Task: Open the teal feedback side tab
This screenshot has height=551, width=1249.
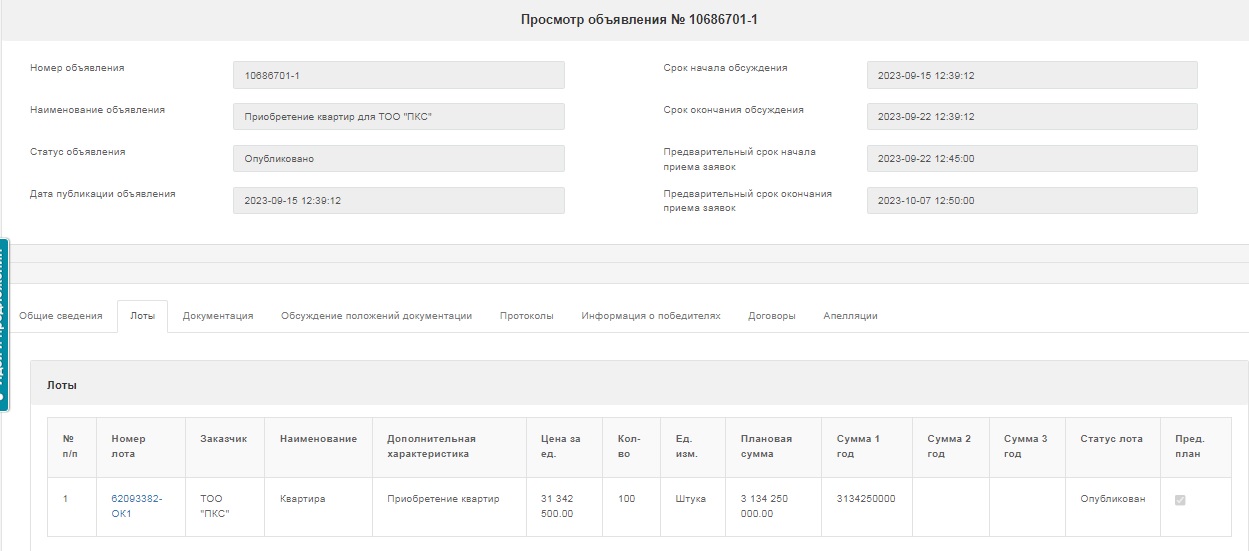Action: coord(4,325)
